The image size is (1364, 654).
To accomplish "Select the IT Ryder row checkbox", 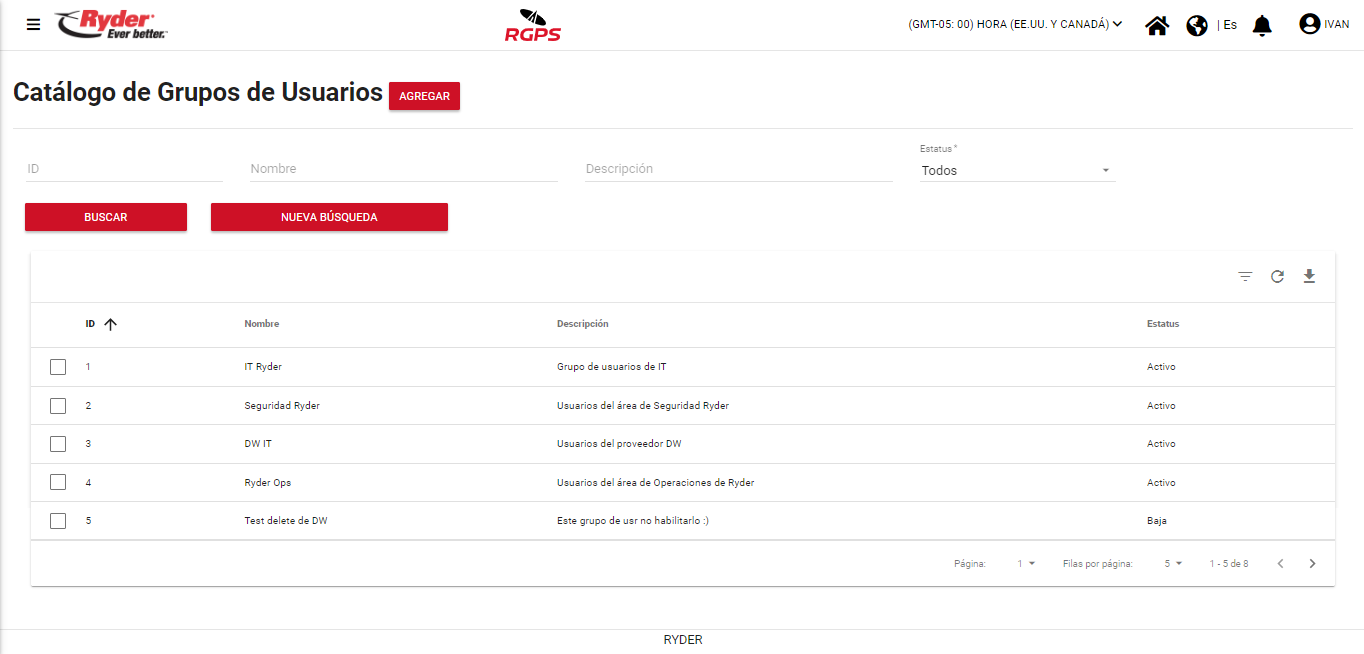I will coord(58,367).
